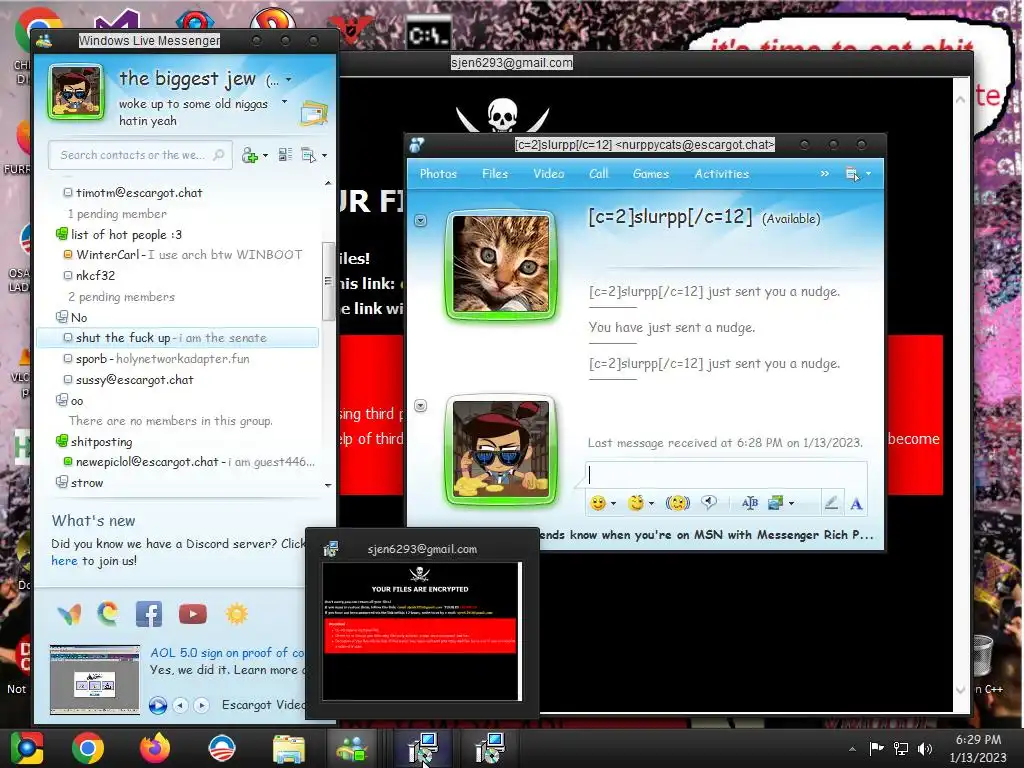
Task: Open File Explorer from the taskbar
Action: click(x=288, y=749)
